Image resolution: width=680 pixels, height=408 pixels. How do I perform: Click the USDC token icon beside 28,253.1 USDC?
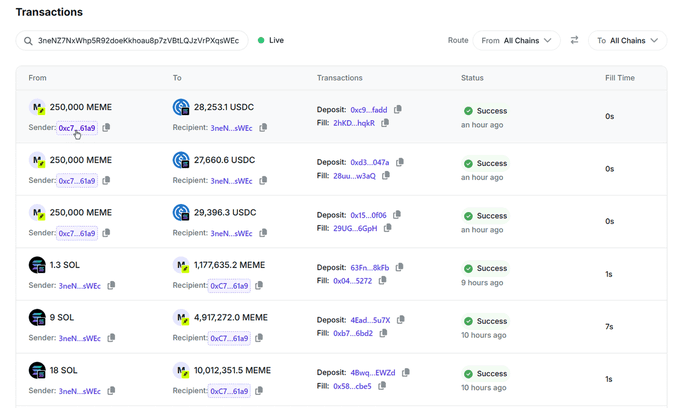point(181,107)
